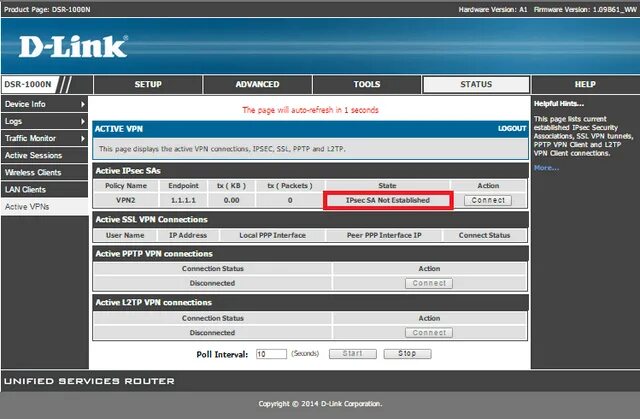Open Device Info in sidebar
Screen dimensions: 640x419
[44, 104]
